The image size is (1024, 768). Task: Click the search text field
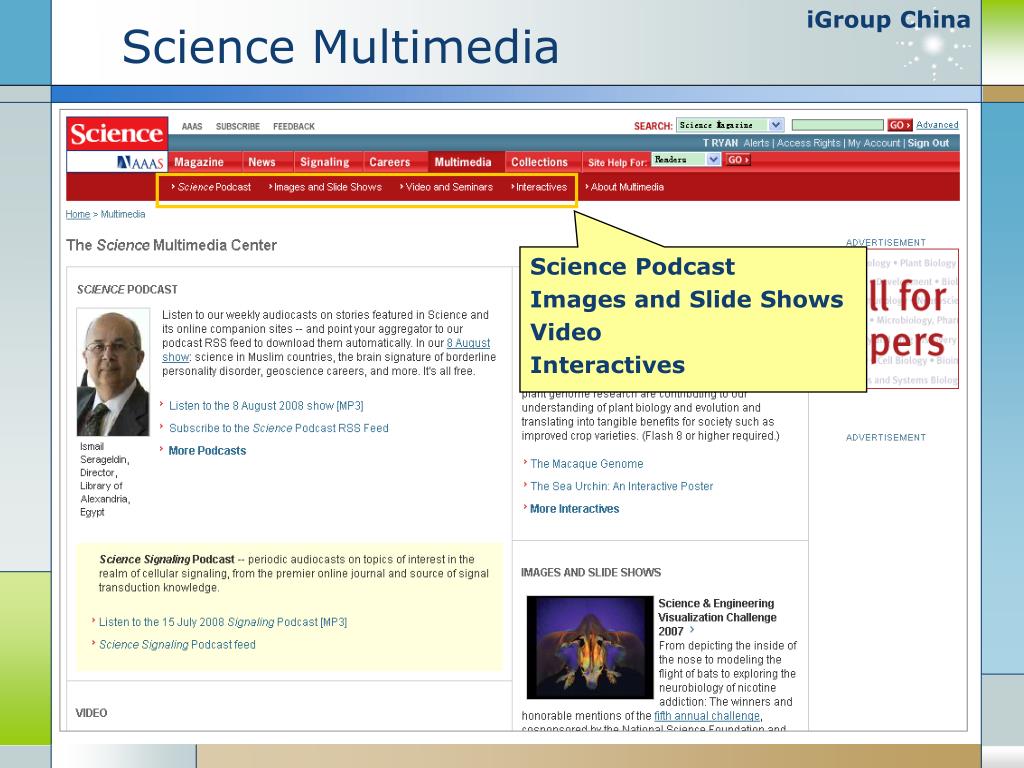[837, 125]
